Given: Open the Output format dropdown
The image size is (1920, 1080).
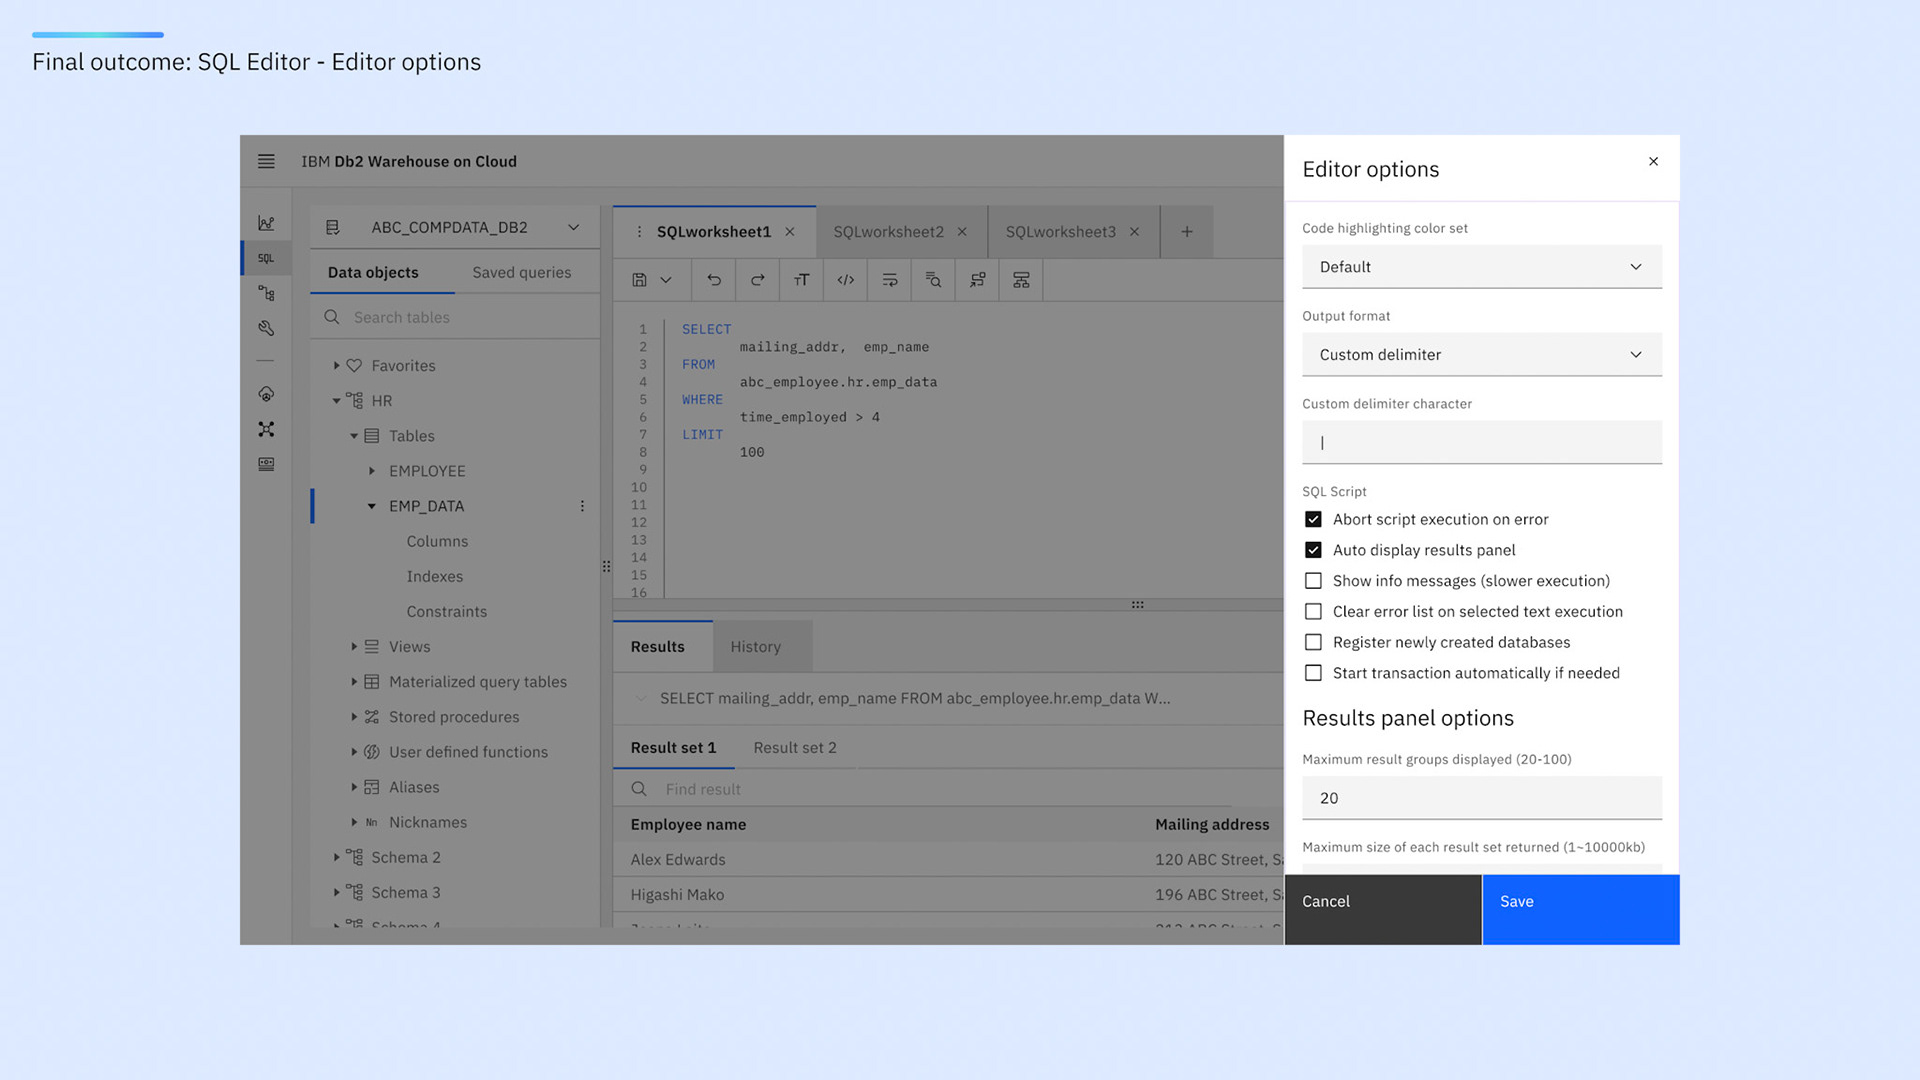Looking at the screenshot, I should click(x=1481, y=354).
